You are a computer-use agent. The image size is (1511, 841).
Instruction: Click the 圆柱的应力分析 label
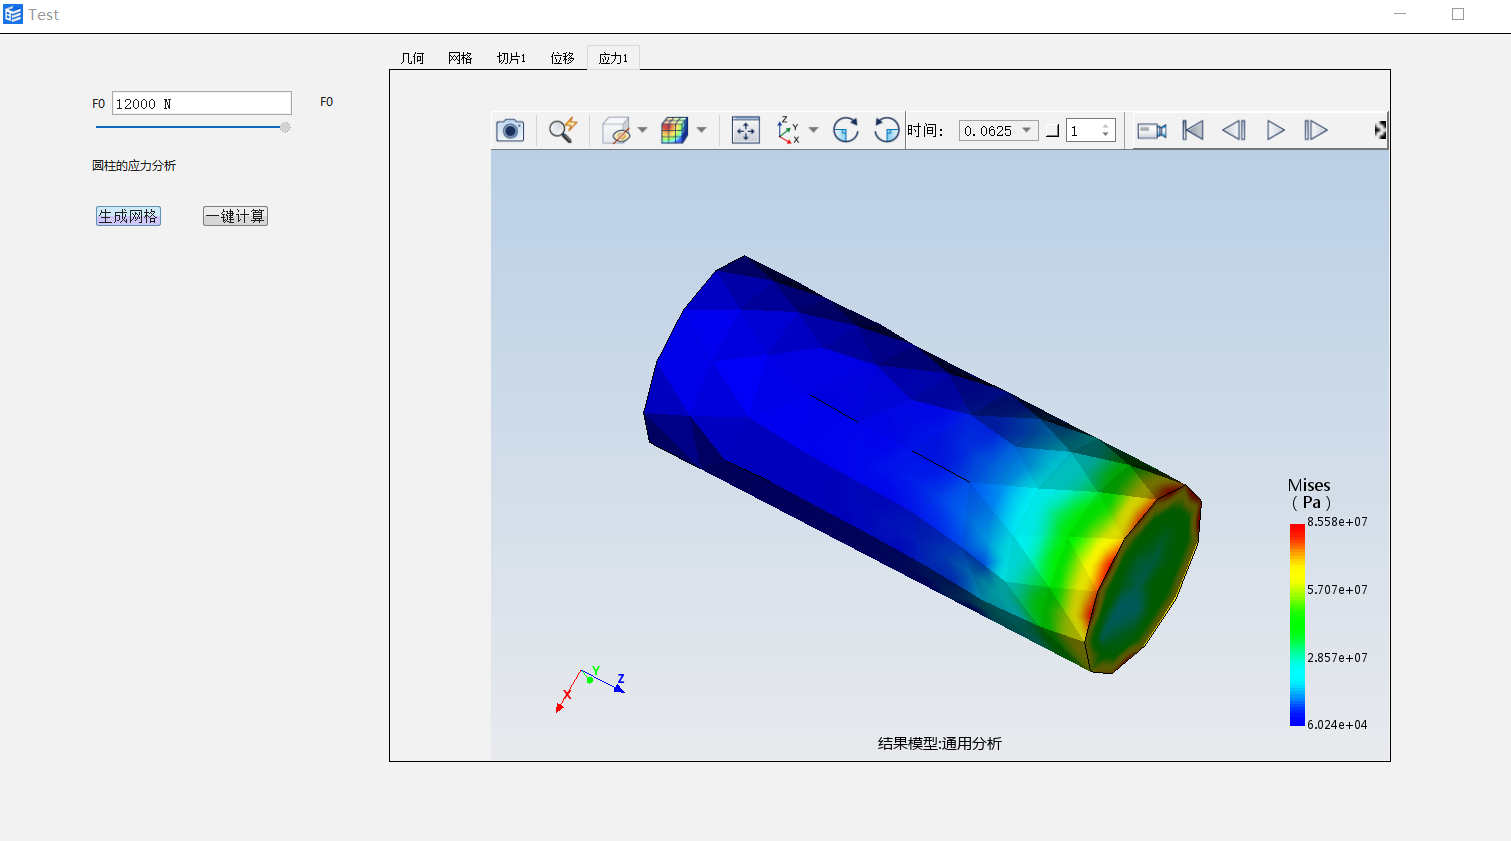pos(134,166)
